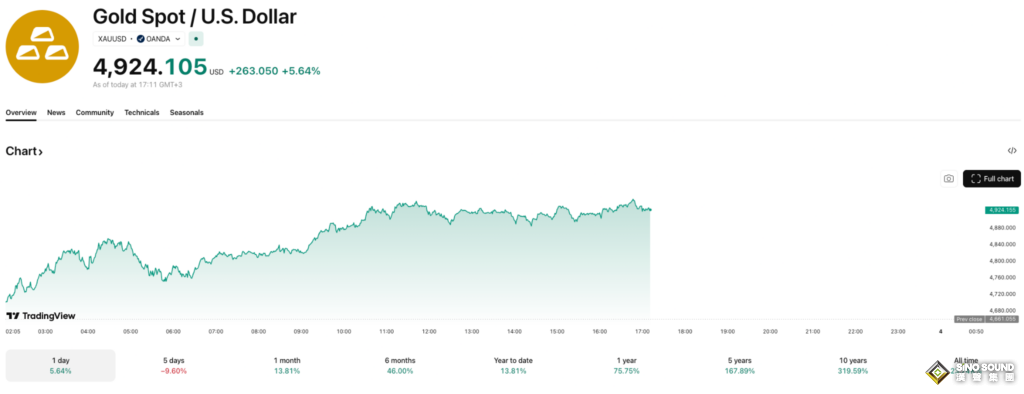Click the Sino Sound watermark logo
The height and width of the screenshot is (394, 1024).
click(969, 370)
